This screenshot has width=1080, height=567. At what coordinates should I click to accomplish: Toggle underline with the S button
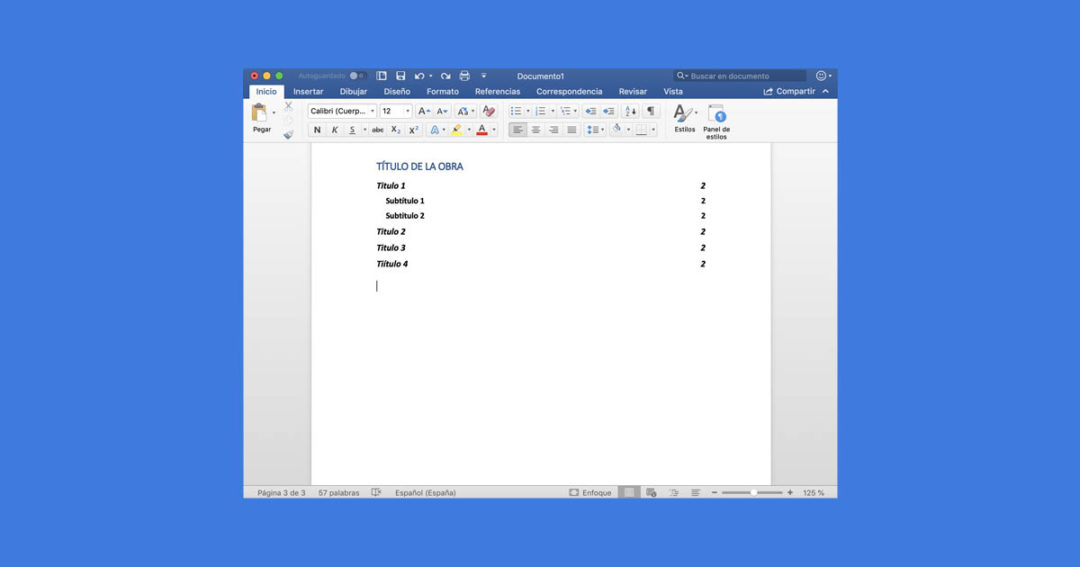[352, 130]
